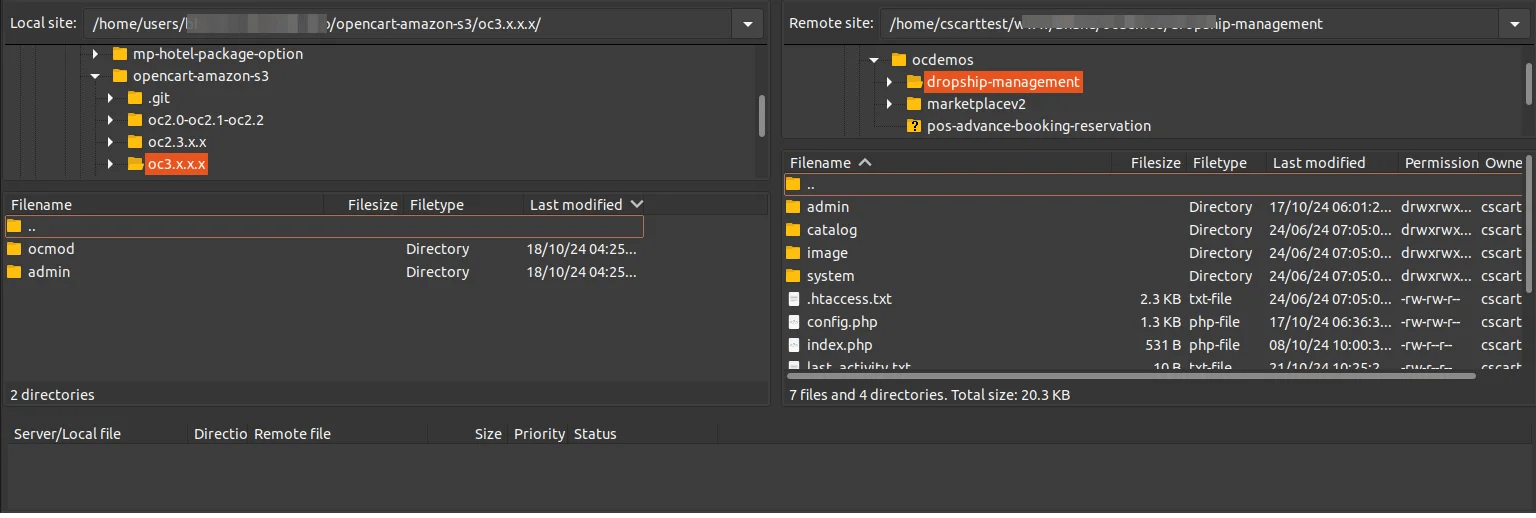The height and width of the screenshot is (518, 1536).
Task: Open the Remote site path dropdown
Action: point(1511,24)
